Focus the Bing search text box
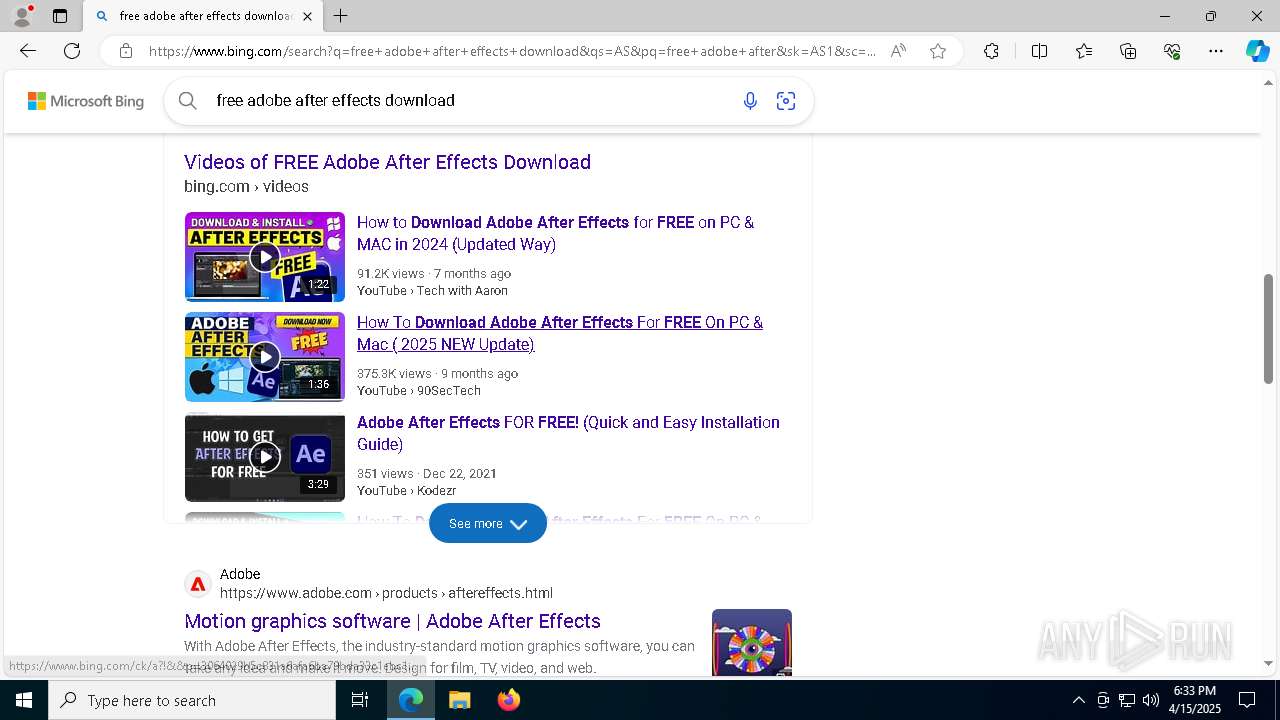Image resolution: width=1280 pixels, height=720 pixels. pos(470,100)
